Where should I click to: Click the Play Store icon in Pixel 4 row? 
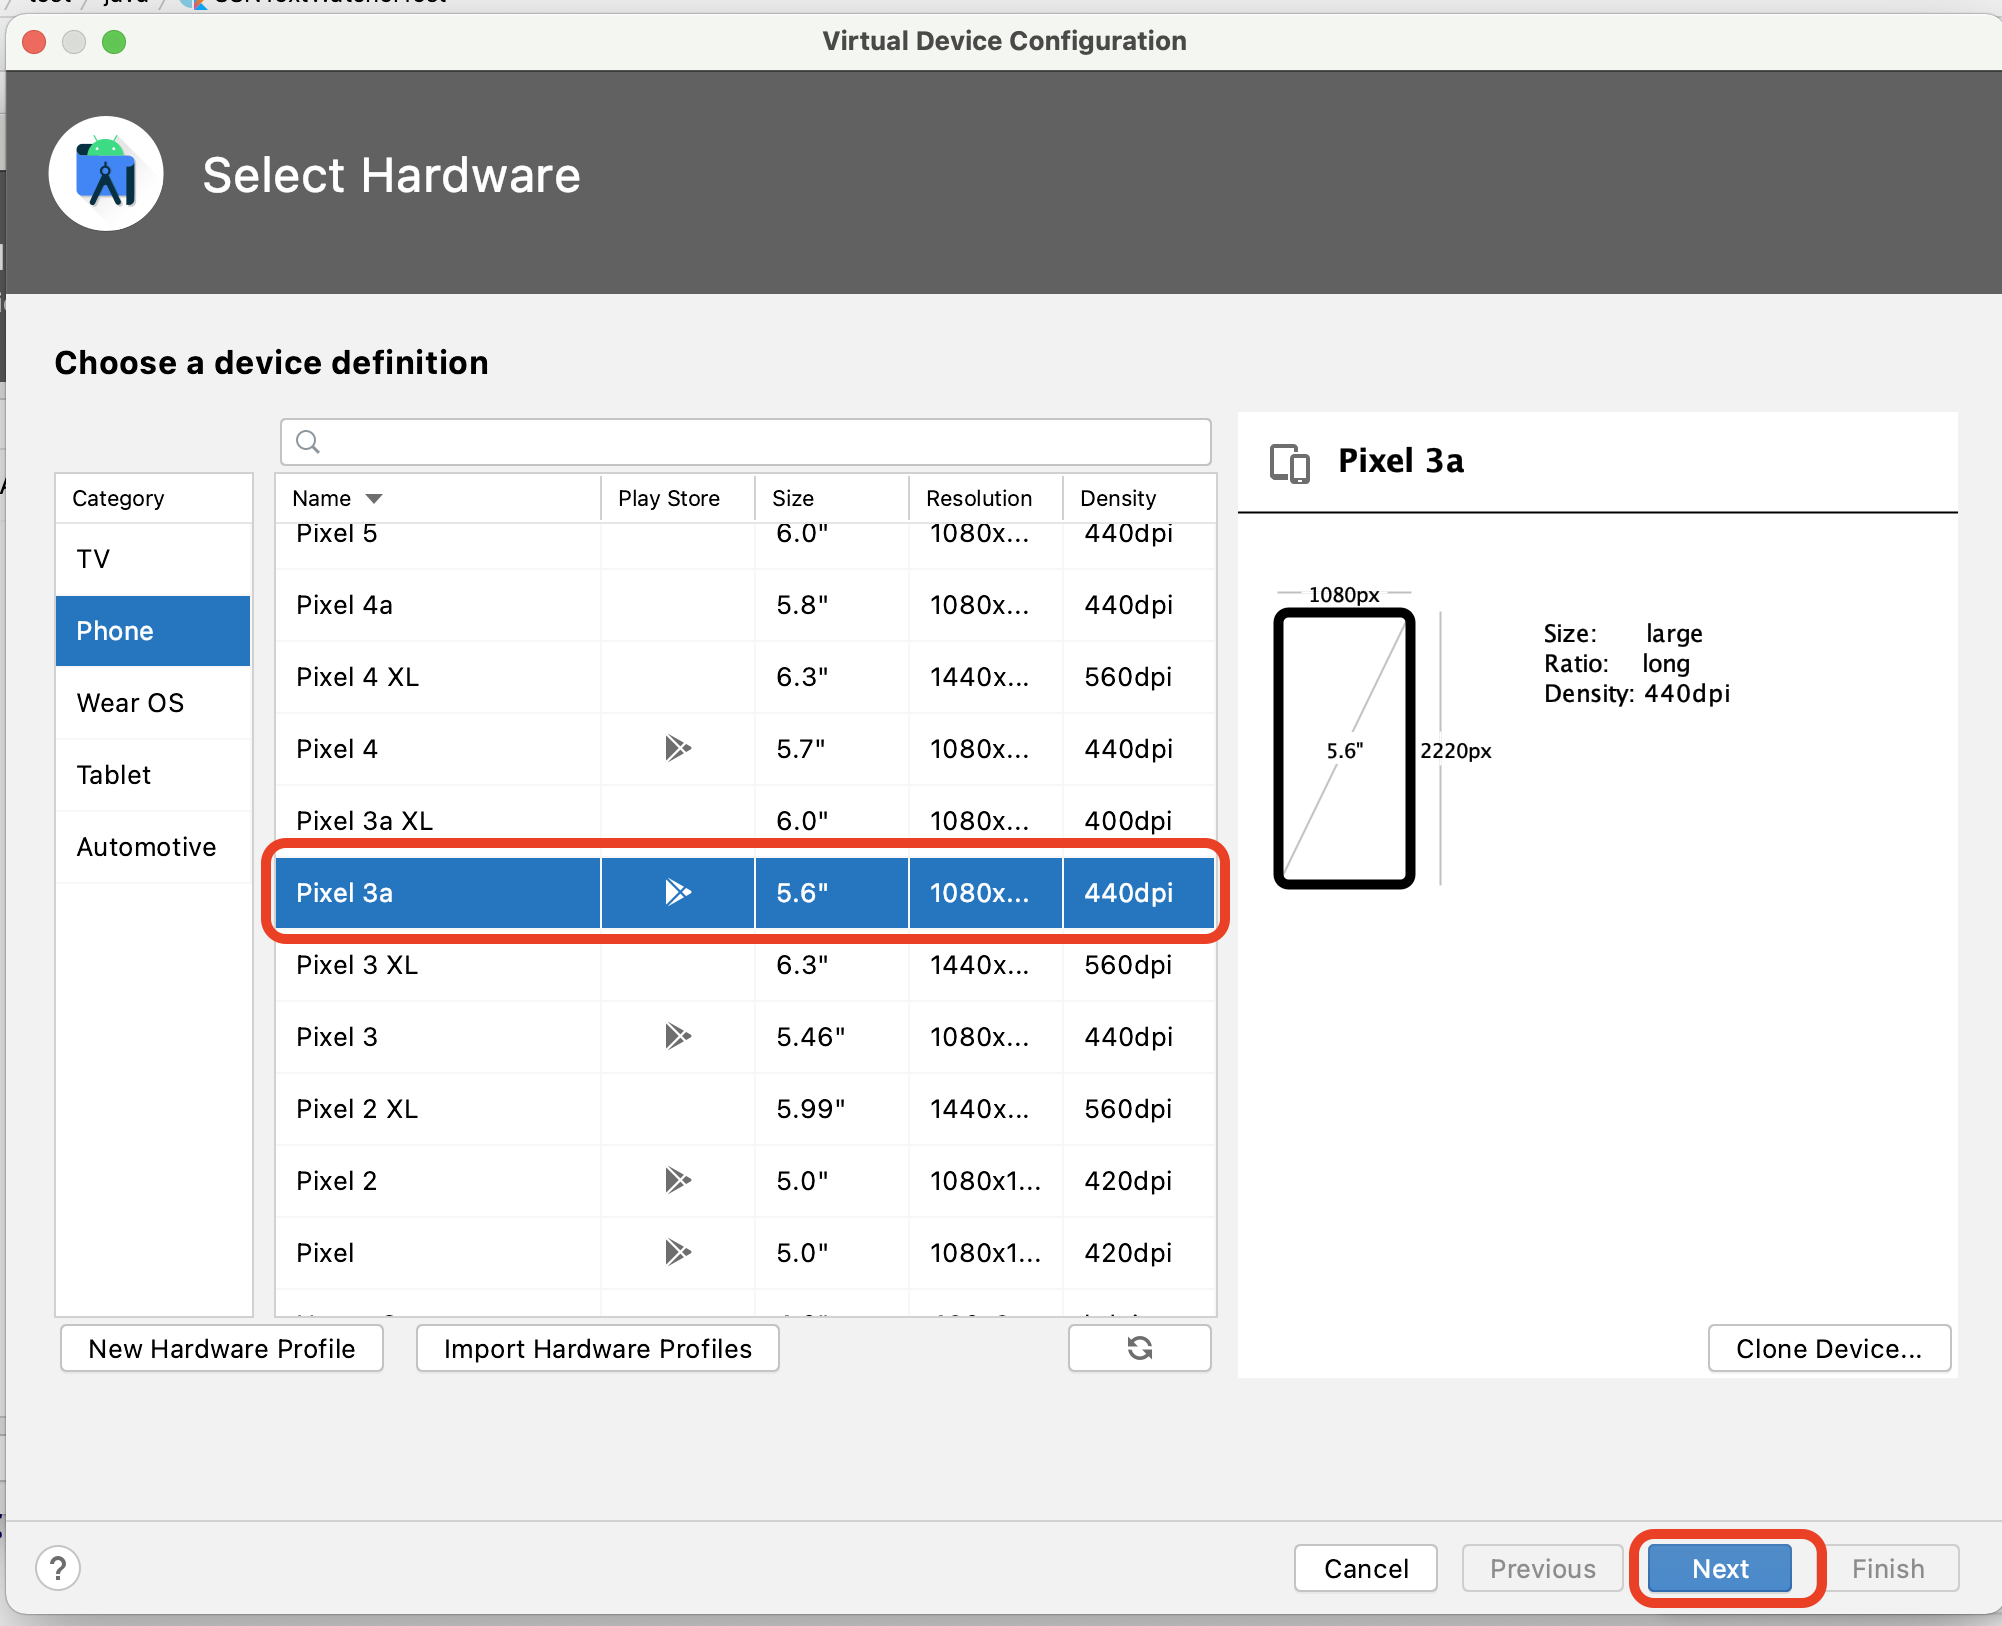[x=677, y=748]
